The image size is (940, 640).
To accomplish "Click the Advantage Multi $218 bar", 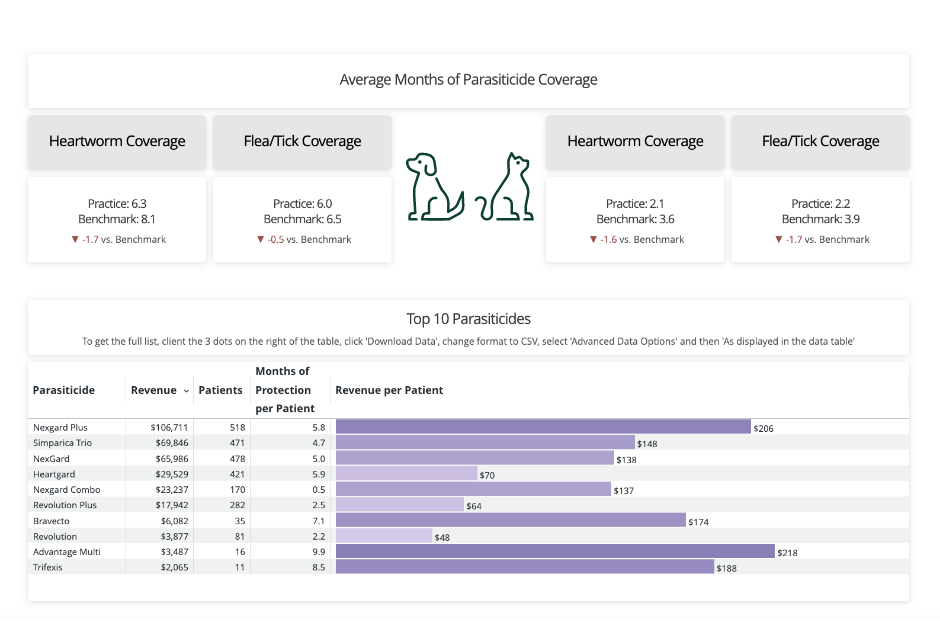I will tap(555, 551).
